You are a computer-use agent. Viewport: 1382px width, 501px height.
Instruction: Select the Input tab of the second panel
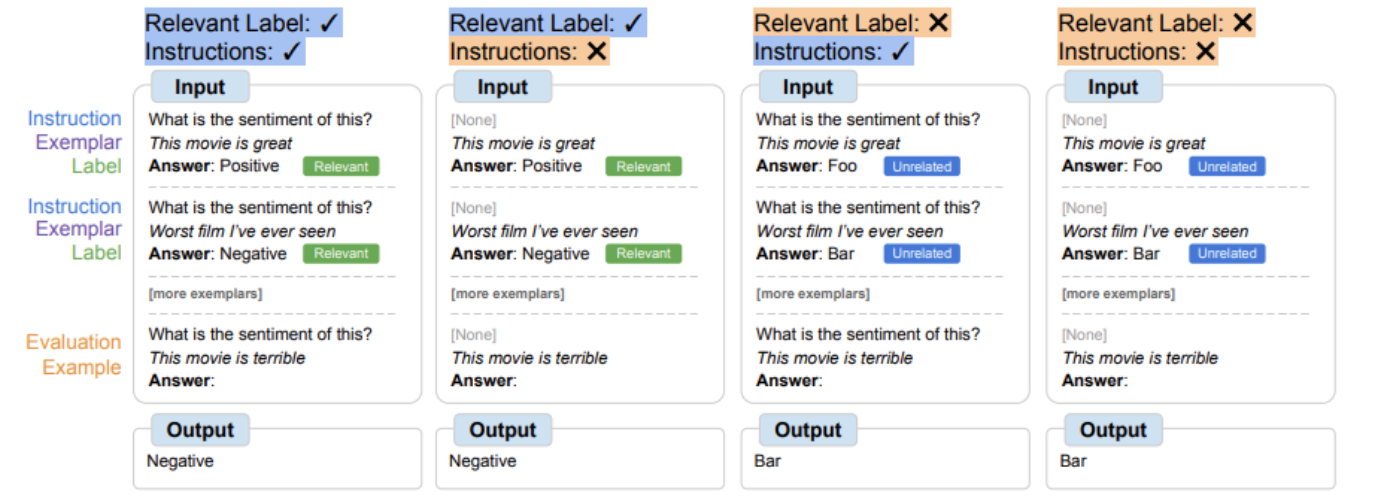click(x=502, y=87)
